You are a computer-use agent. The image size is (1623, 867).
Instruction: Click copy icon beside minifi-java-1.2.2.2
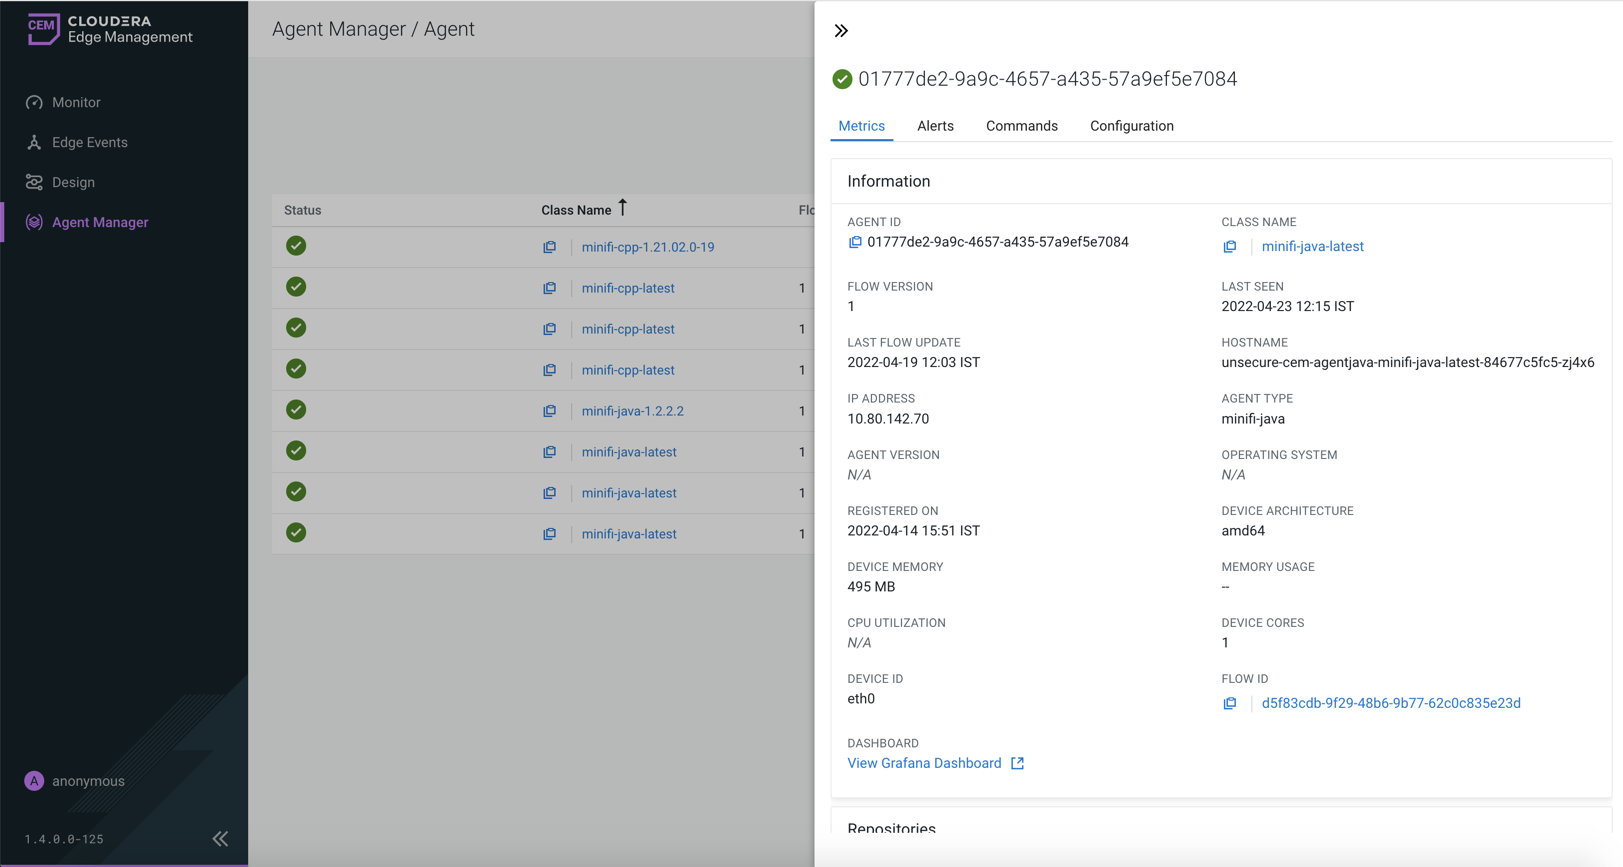click(x=550, y=411)
